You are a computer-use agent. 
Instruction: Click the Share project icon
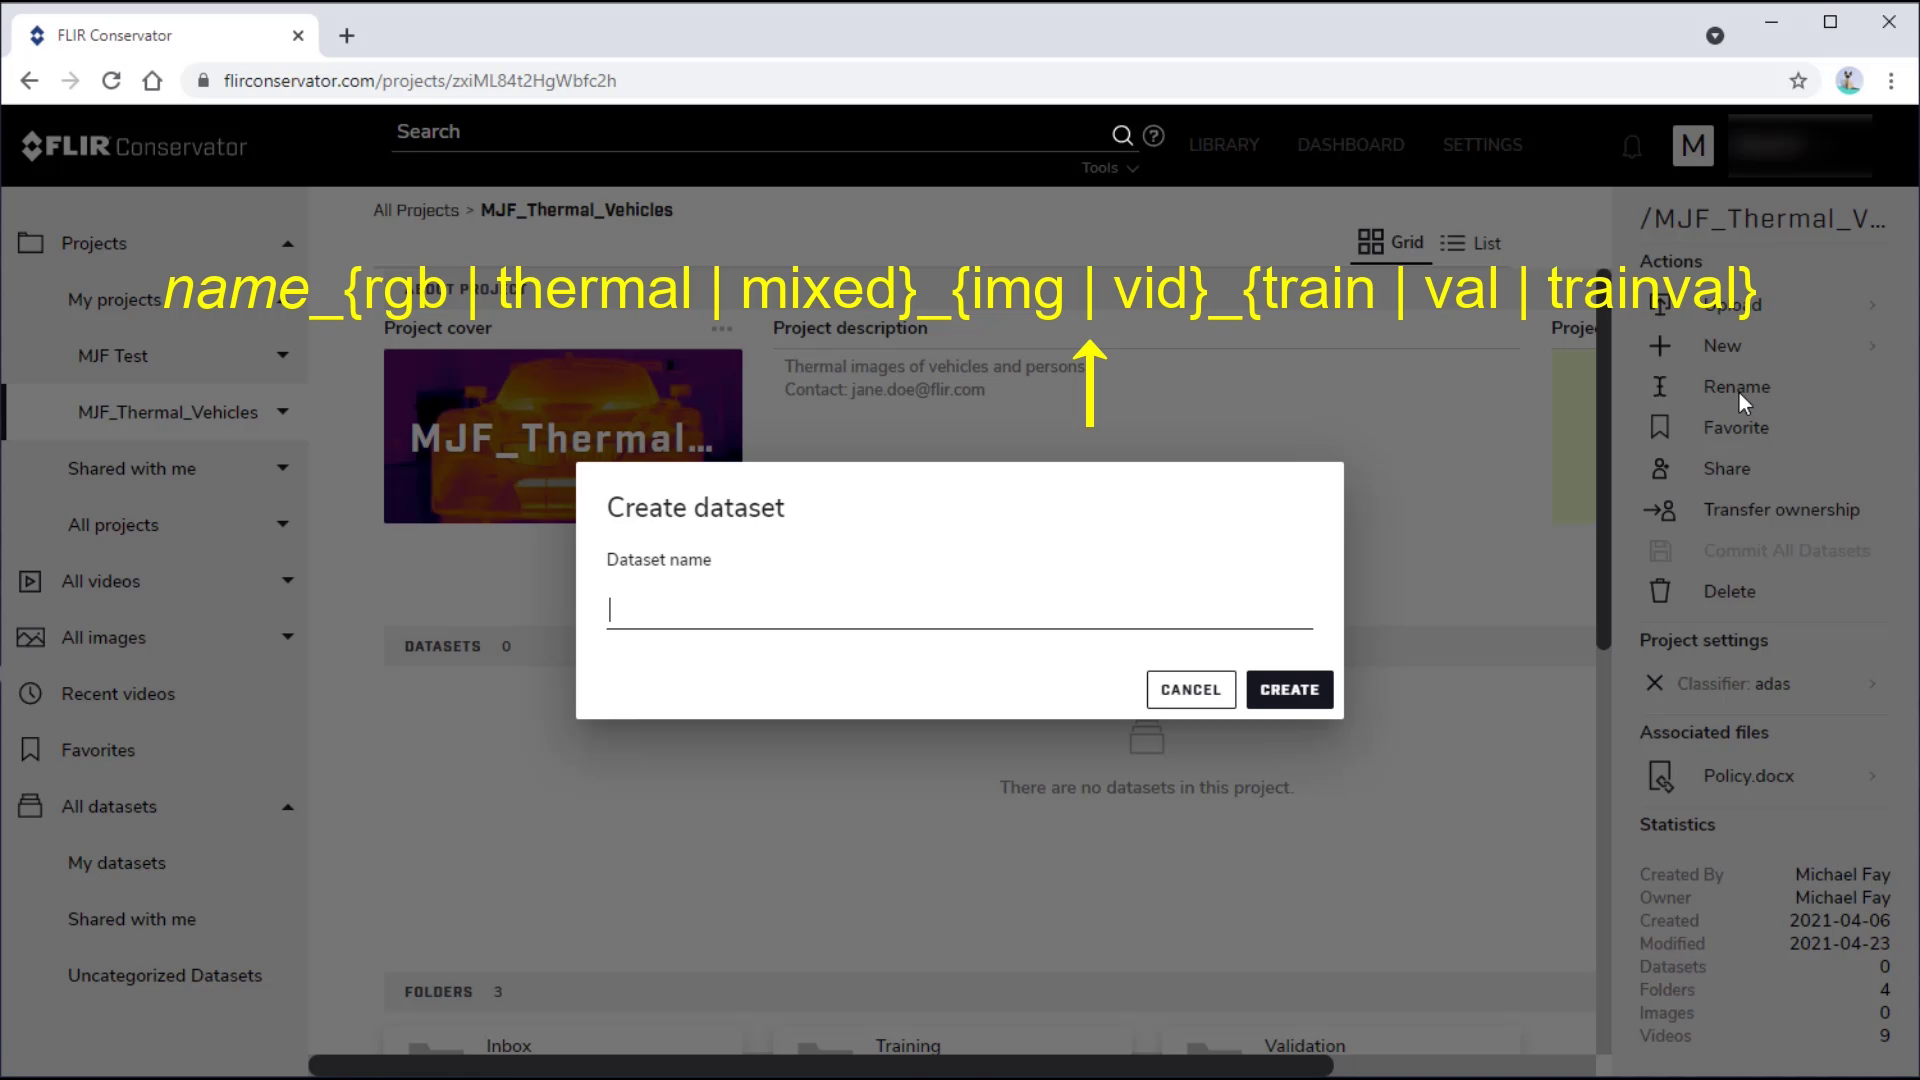click(1664, 469)
